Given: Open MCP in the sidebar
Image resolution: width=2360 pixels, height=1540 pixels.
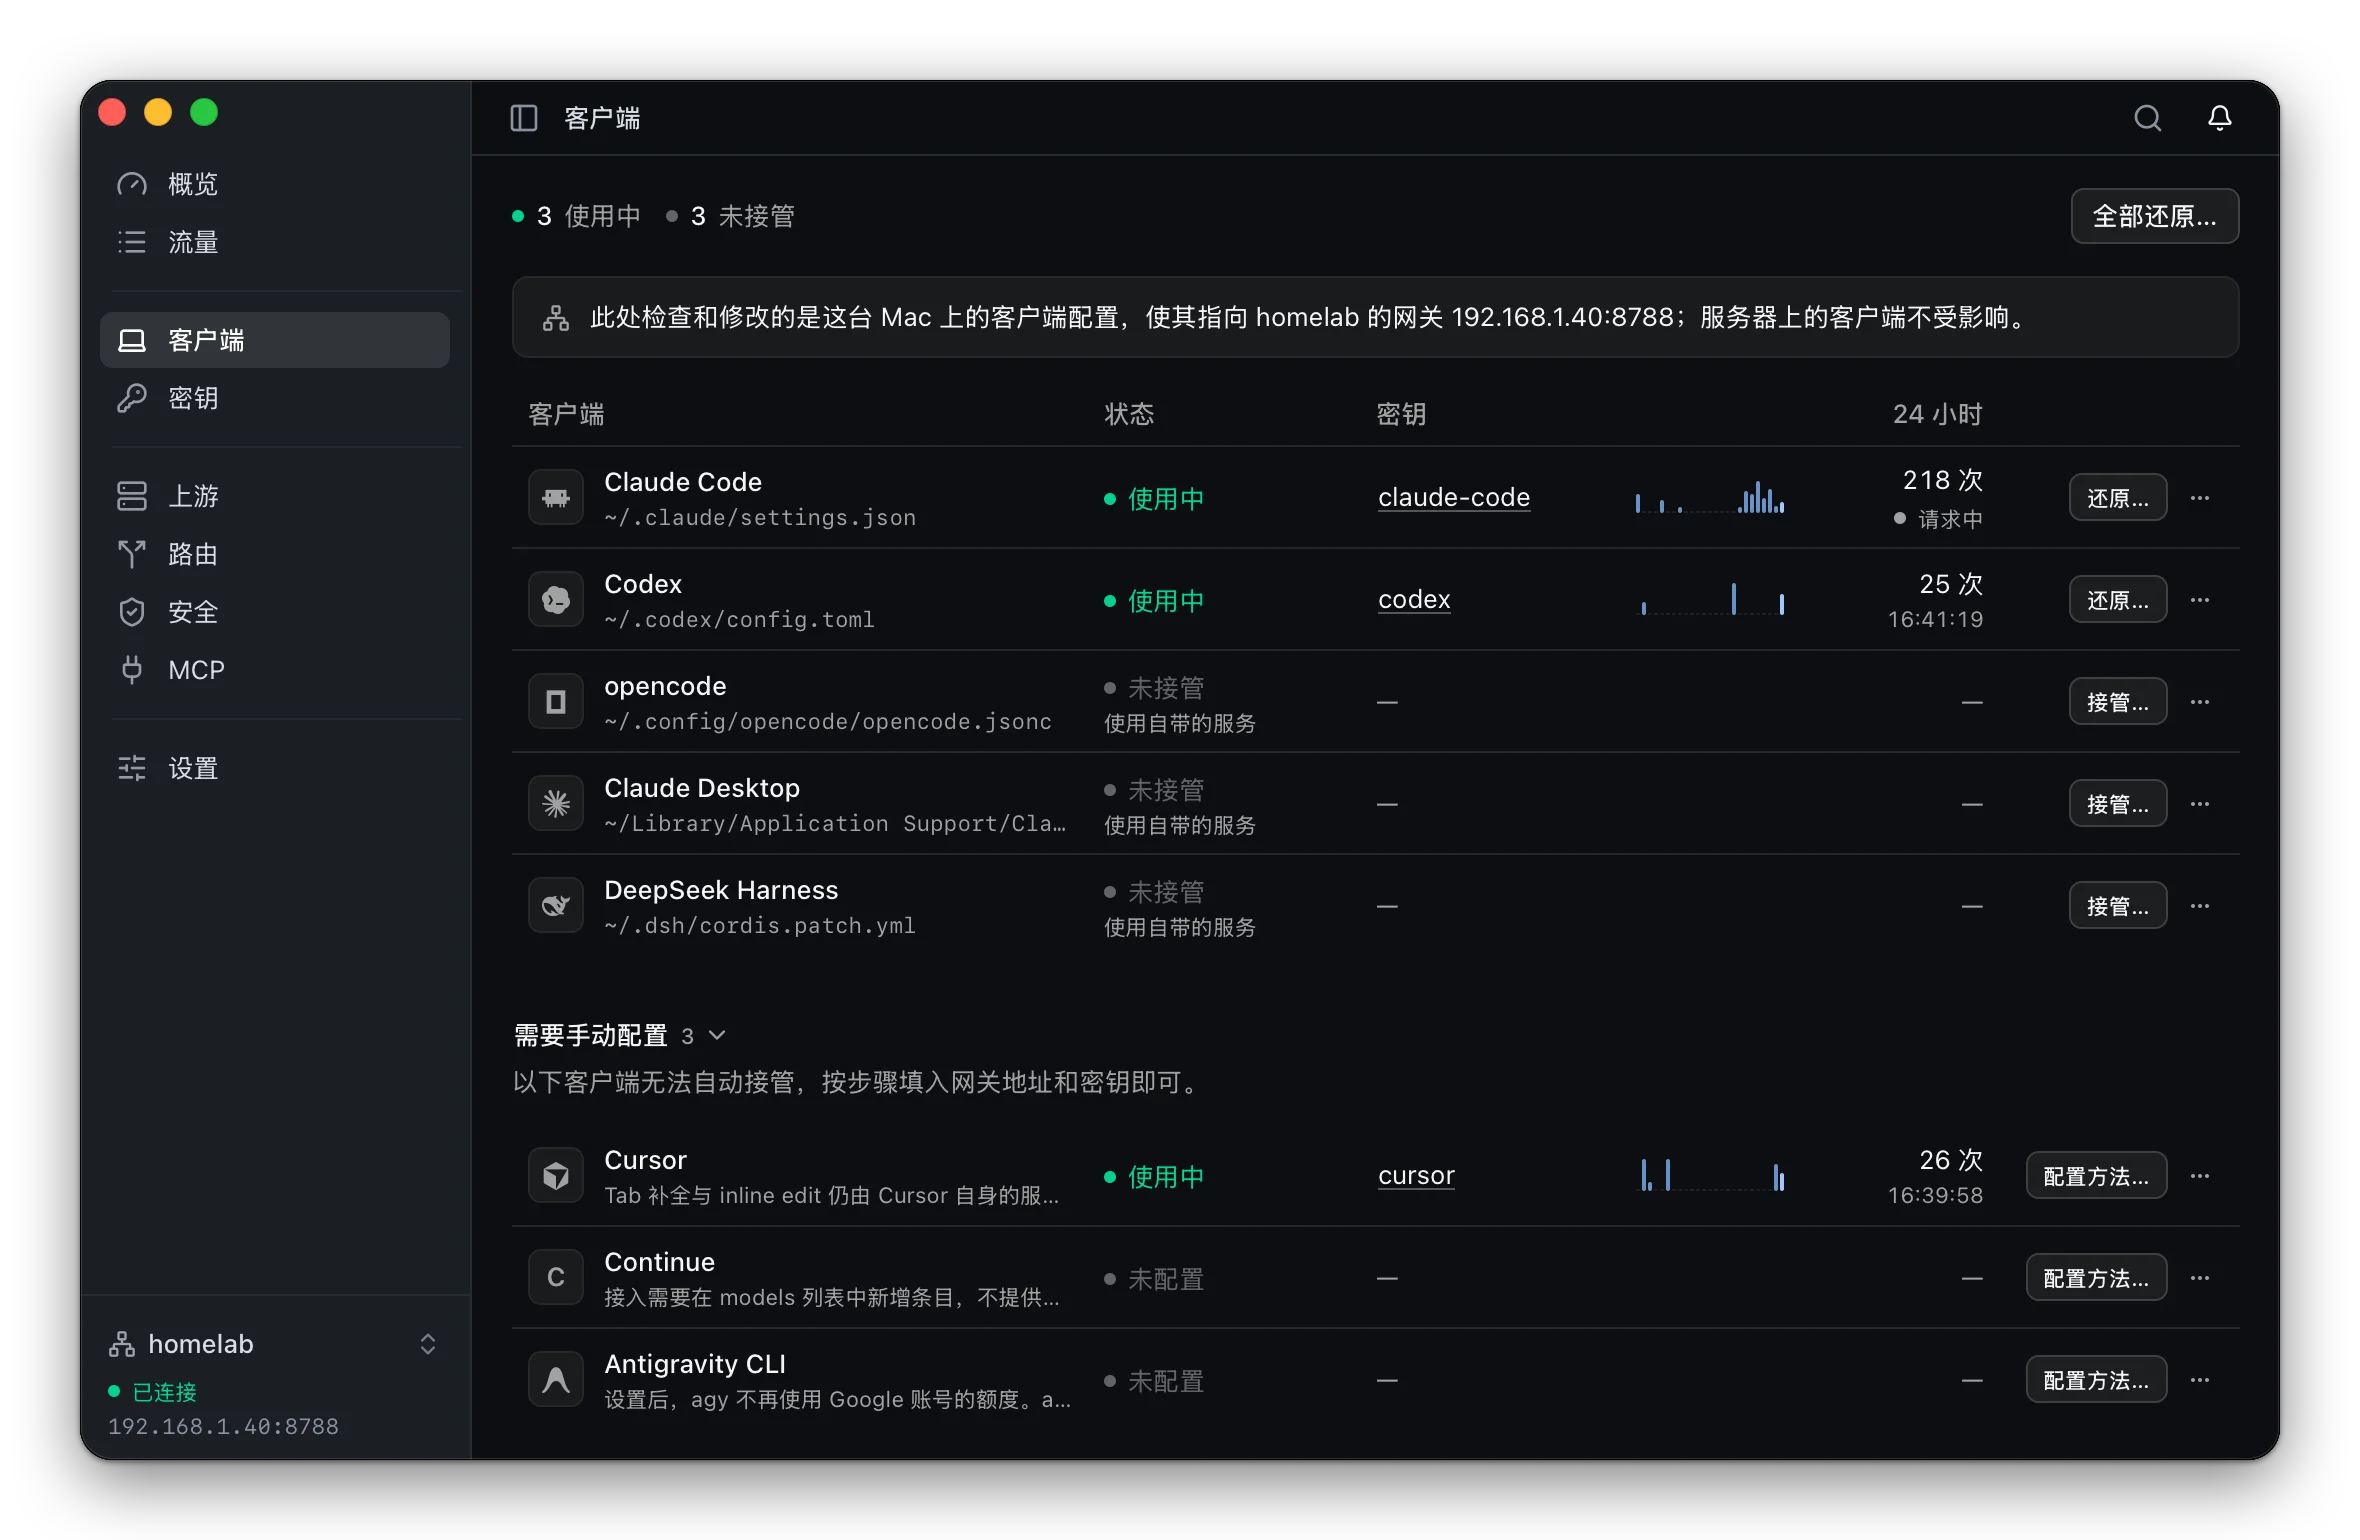Looking at the screenshot, I should [x=275, y=670].
